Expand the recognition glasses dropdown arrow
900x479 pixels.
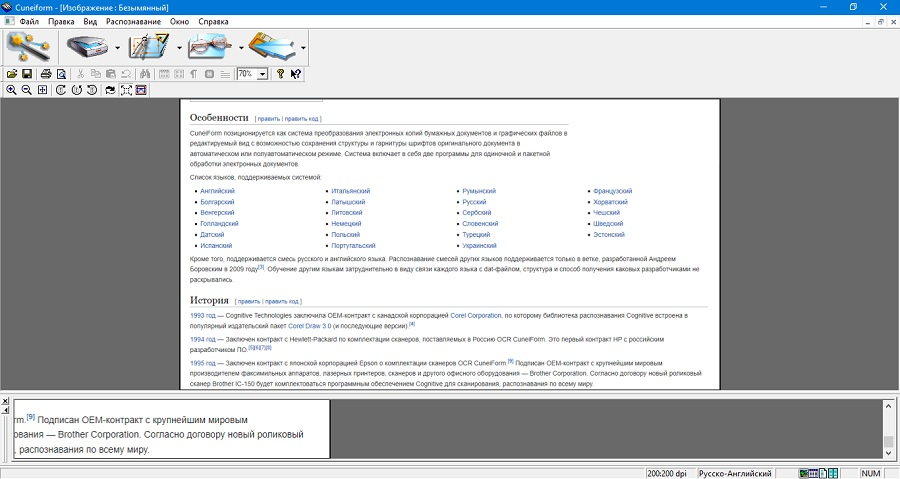pyautogui.click(x=241, y=47)
